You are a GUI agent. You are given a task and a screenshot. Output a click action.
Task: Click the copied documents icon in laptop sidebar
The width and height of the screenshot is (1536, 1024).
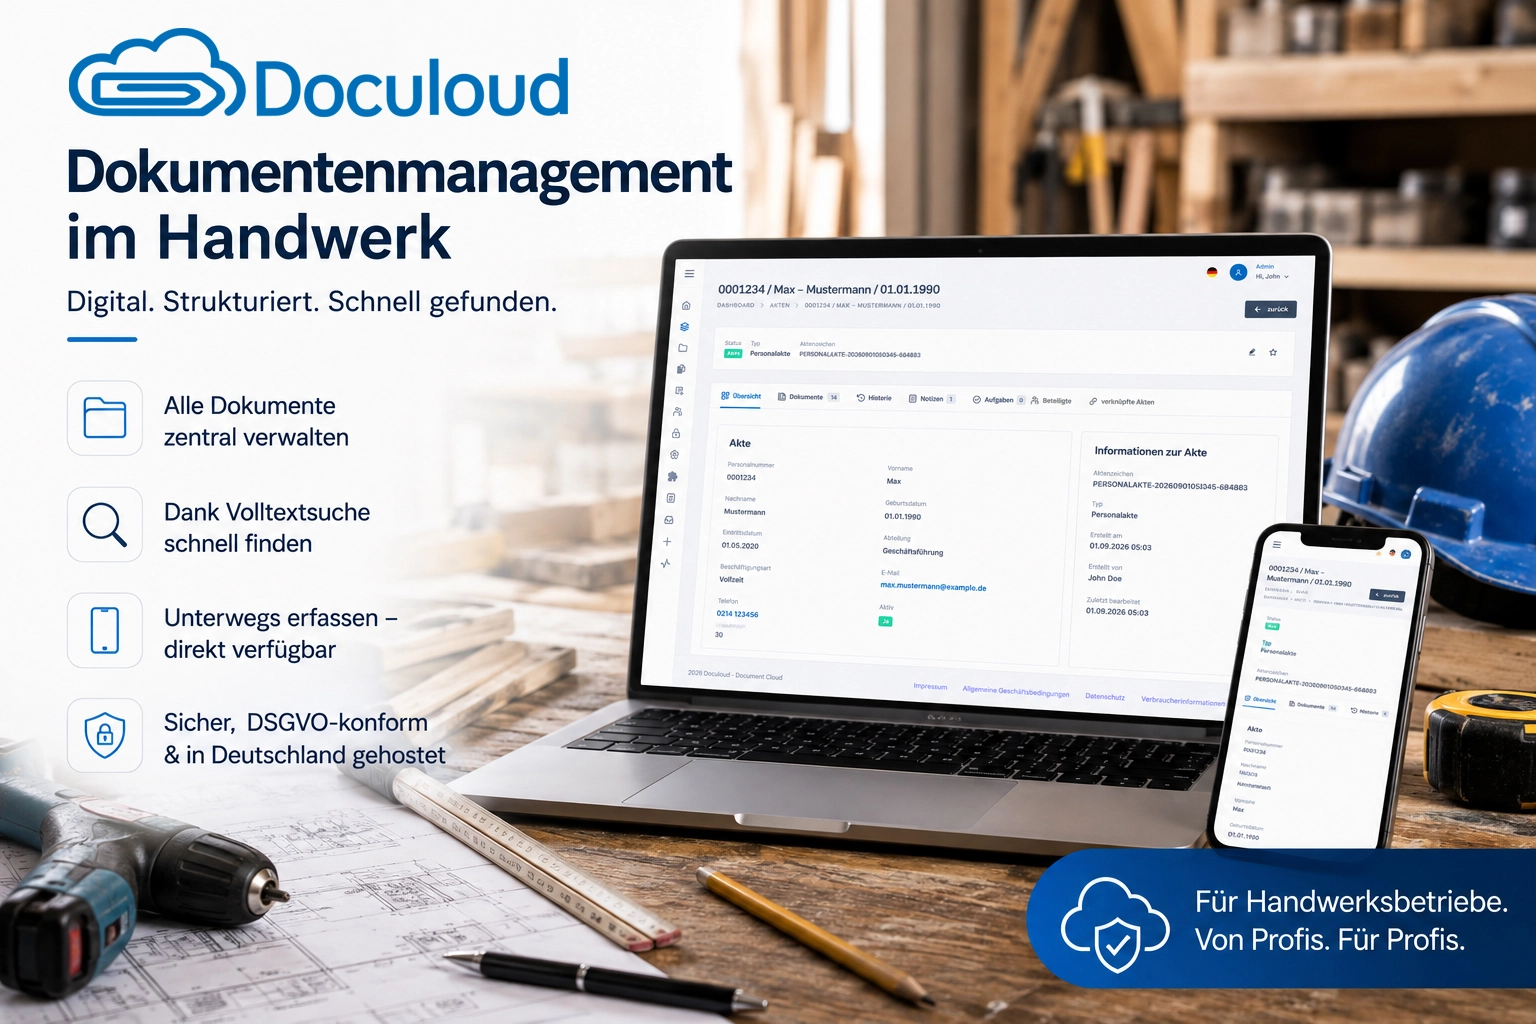coord(682,369)
